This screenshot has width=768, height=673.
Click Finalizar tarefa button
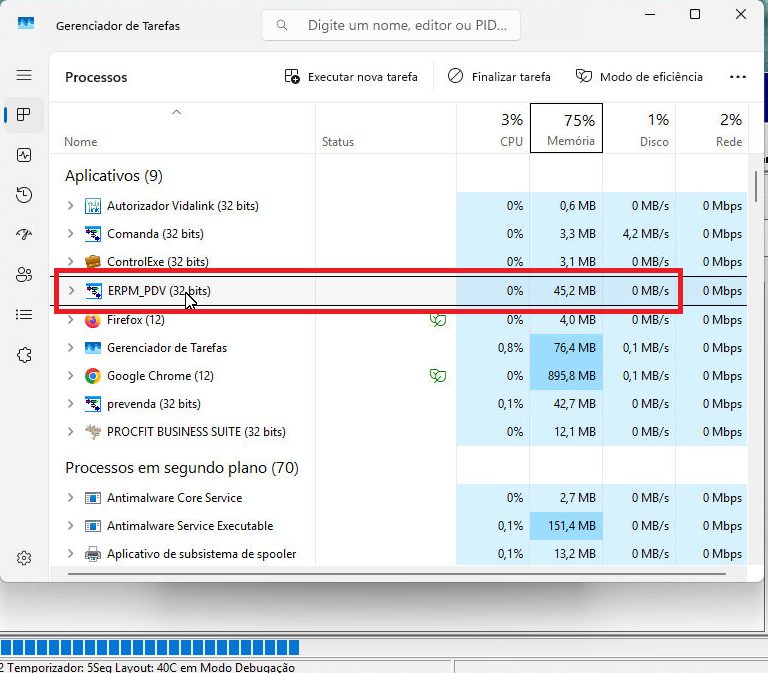499,77
